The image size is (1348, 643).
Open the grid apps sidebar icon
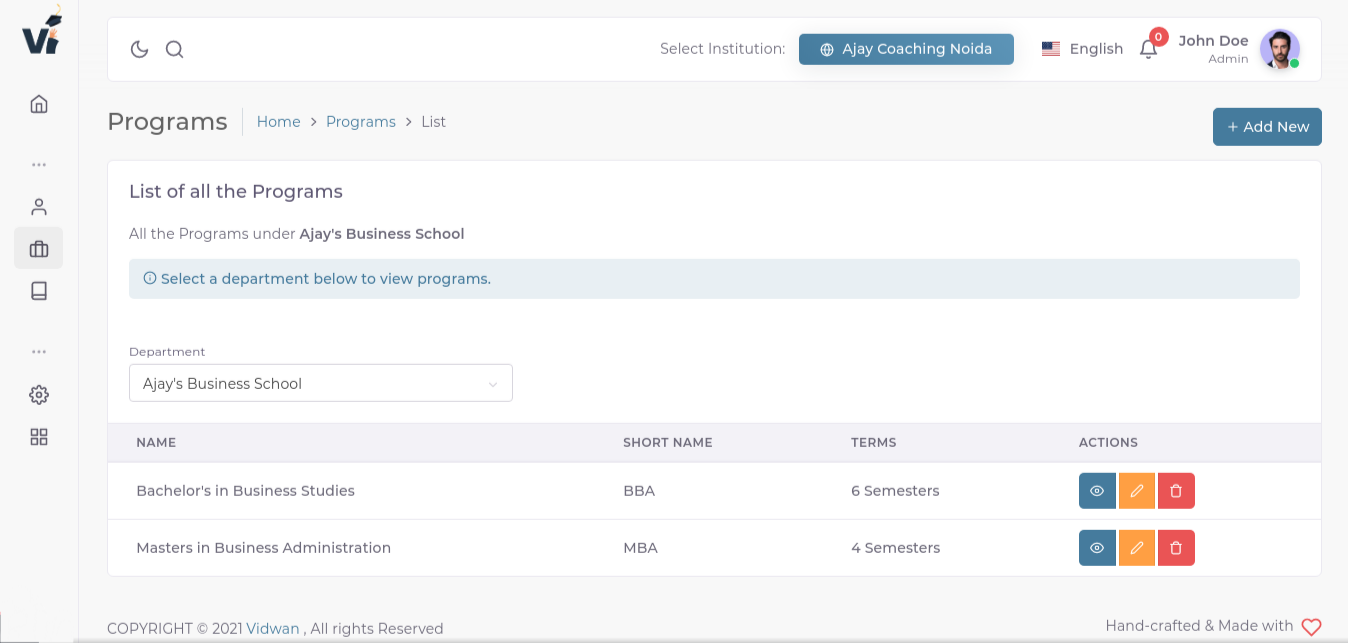click(x=39, y=437)
